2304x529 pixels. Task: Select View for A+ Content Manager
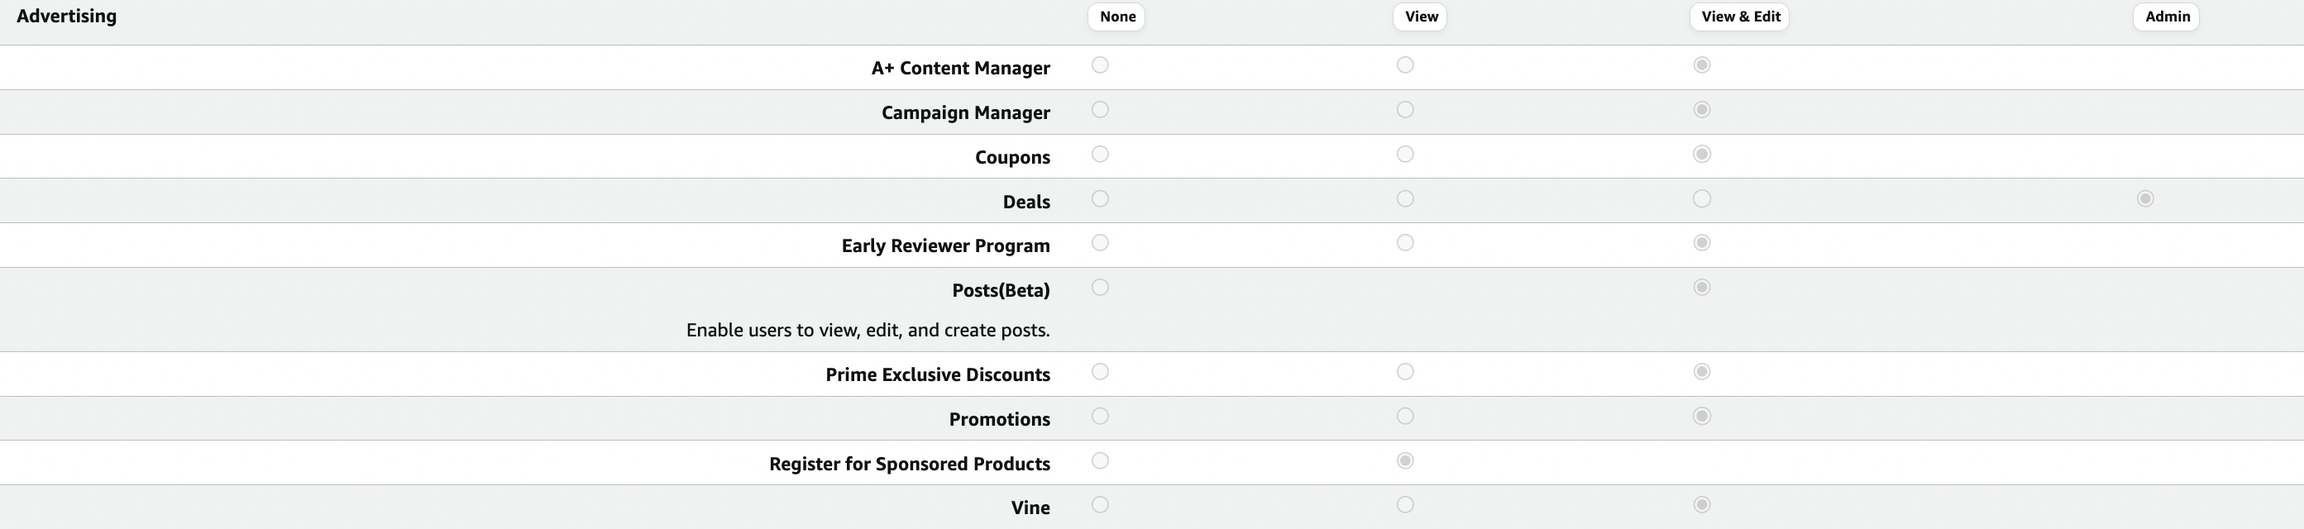[1405, 65]
